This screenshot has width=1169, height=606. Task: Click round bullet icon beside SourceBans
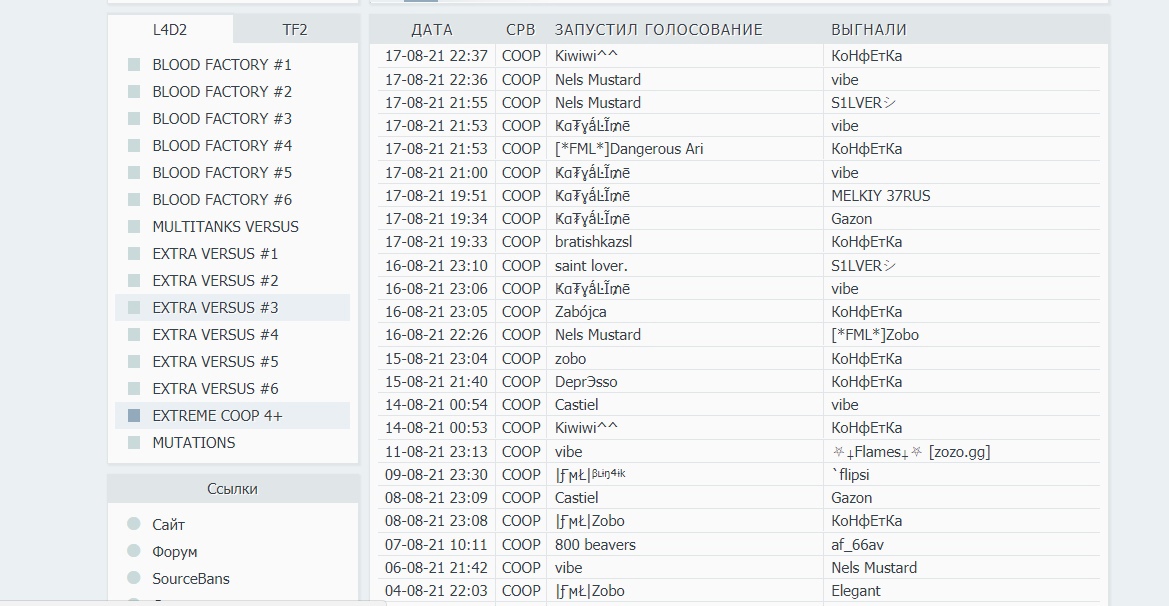click(x=134, y=578)
